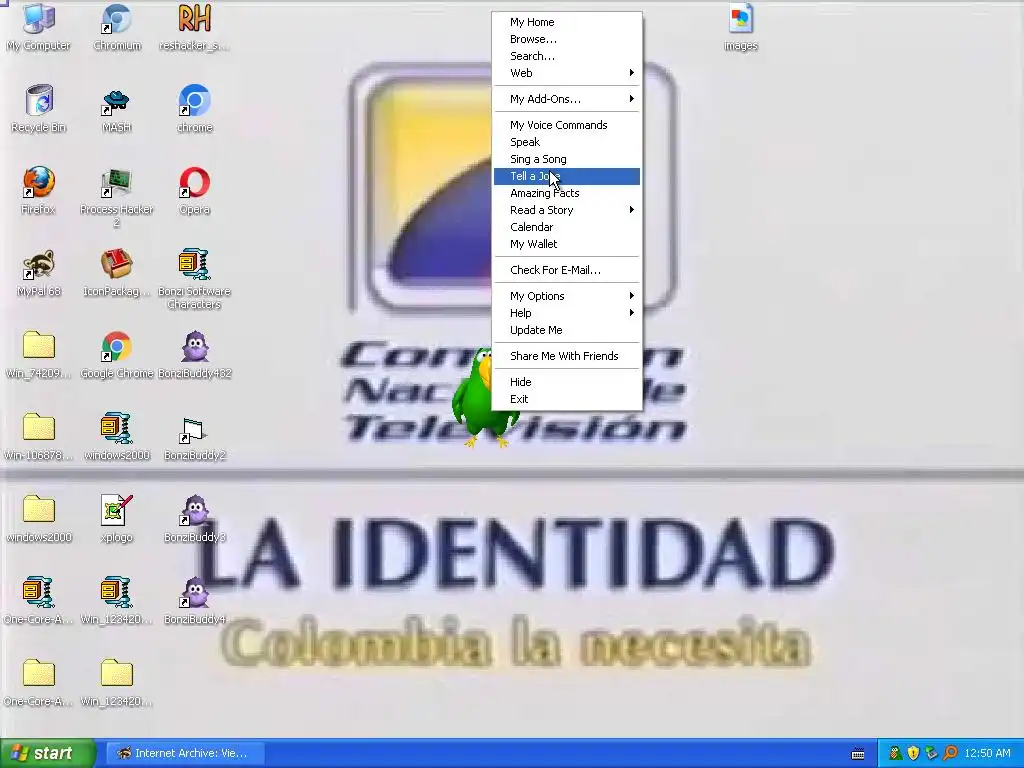
Task: Open the Windows Start menu
Action: point(47,754)
